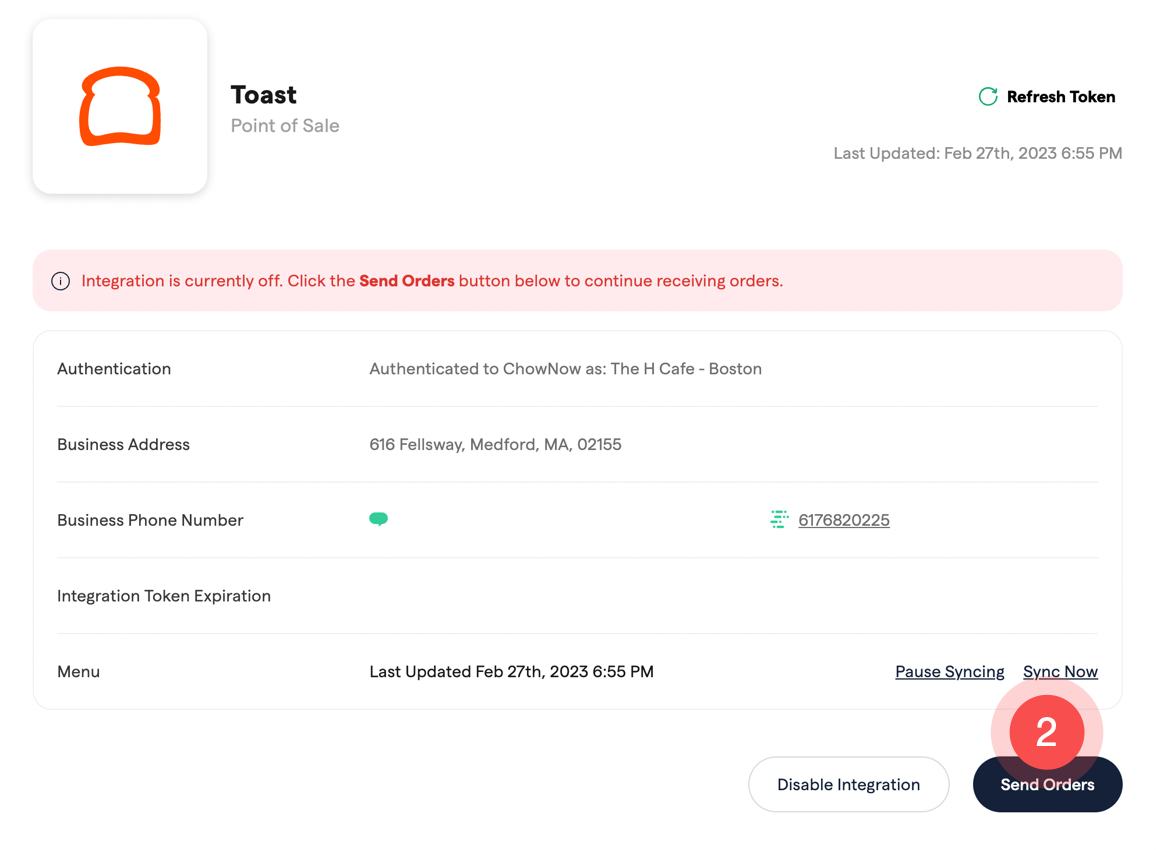Click the 616 Fellsway business address text

click(x=495, y=445)
